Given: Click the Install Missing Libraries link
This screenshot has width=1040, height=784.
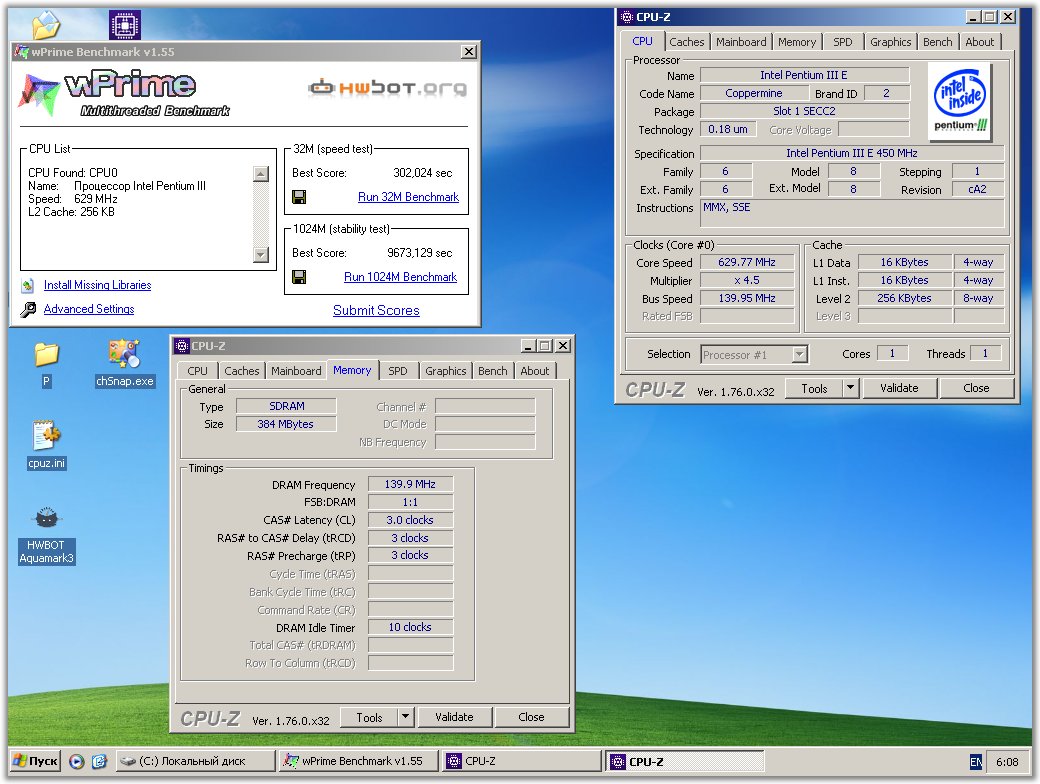Looking at the screenshot, I should [x=98, y=285].
